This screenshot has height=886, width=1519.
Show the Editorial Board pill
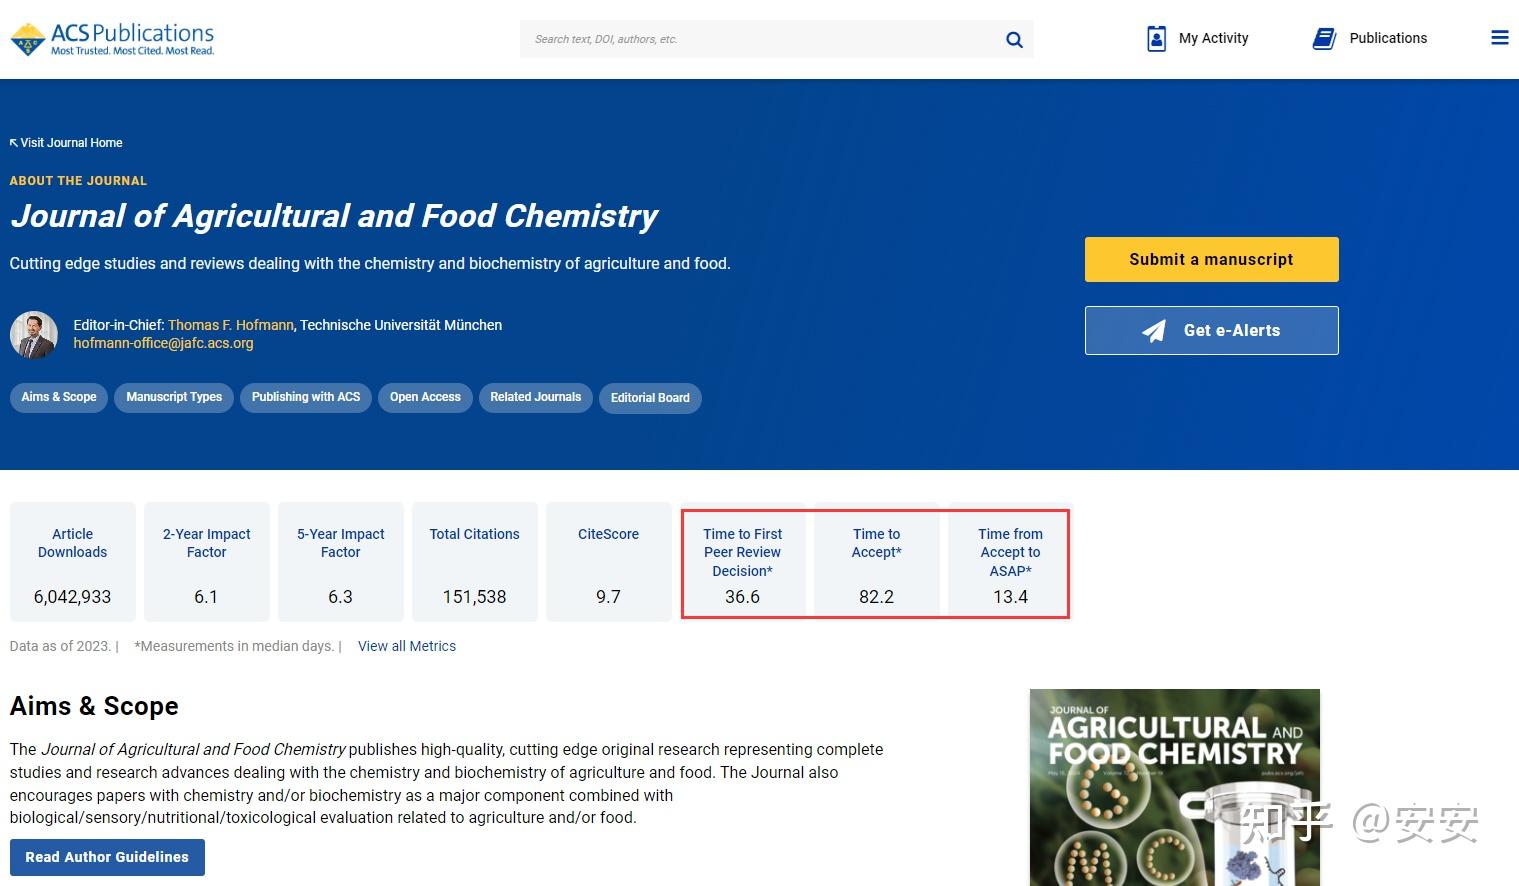650,398
